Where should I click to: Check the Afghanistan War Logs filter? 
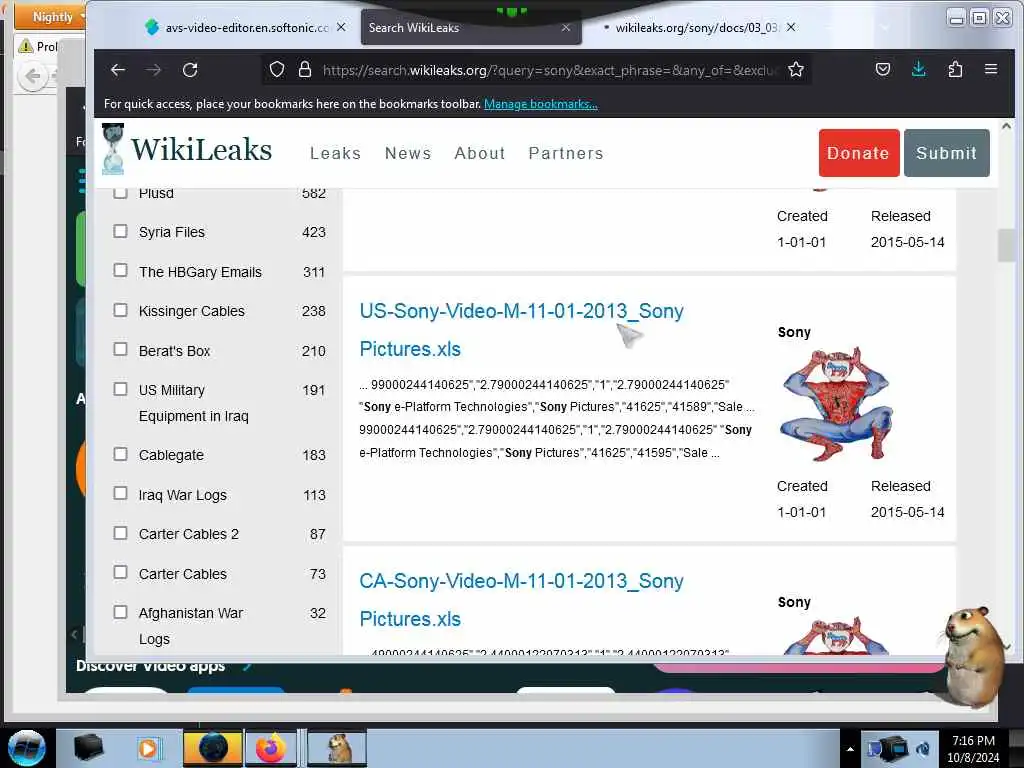[120, 612]
